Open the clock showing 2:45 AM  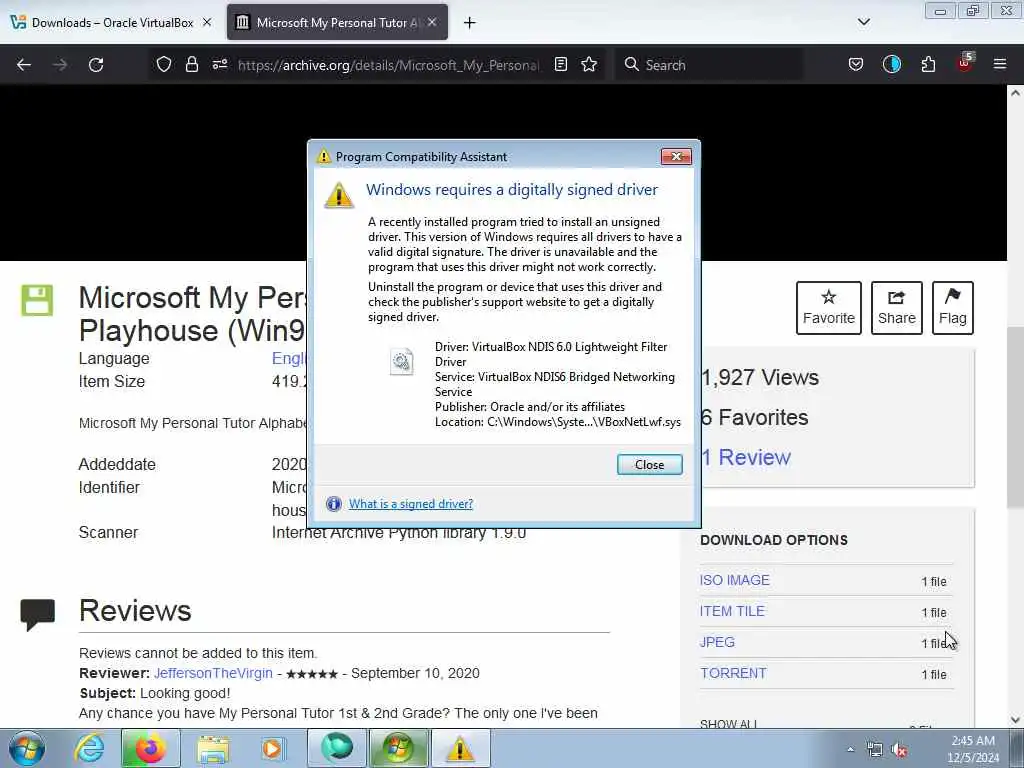tap(973, 749)
